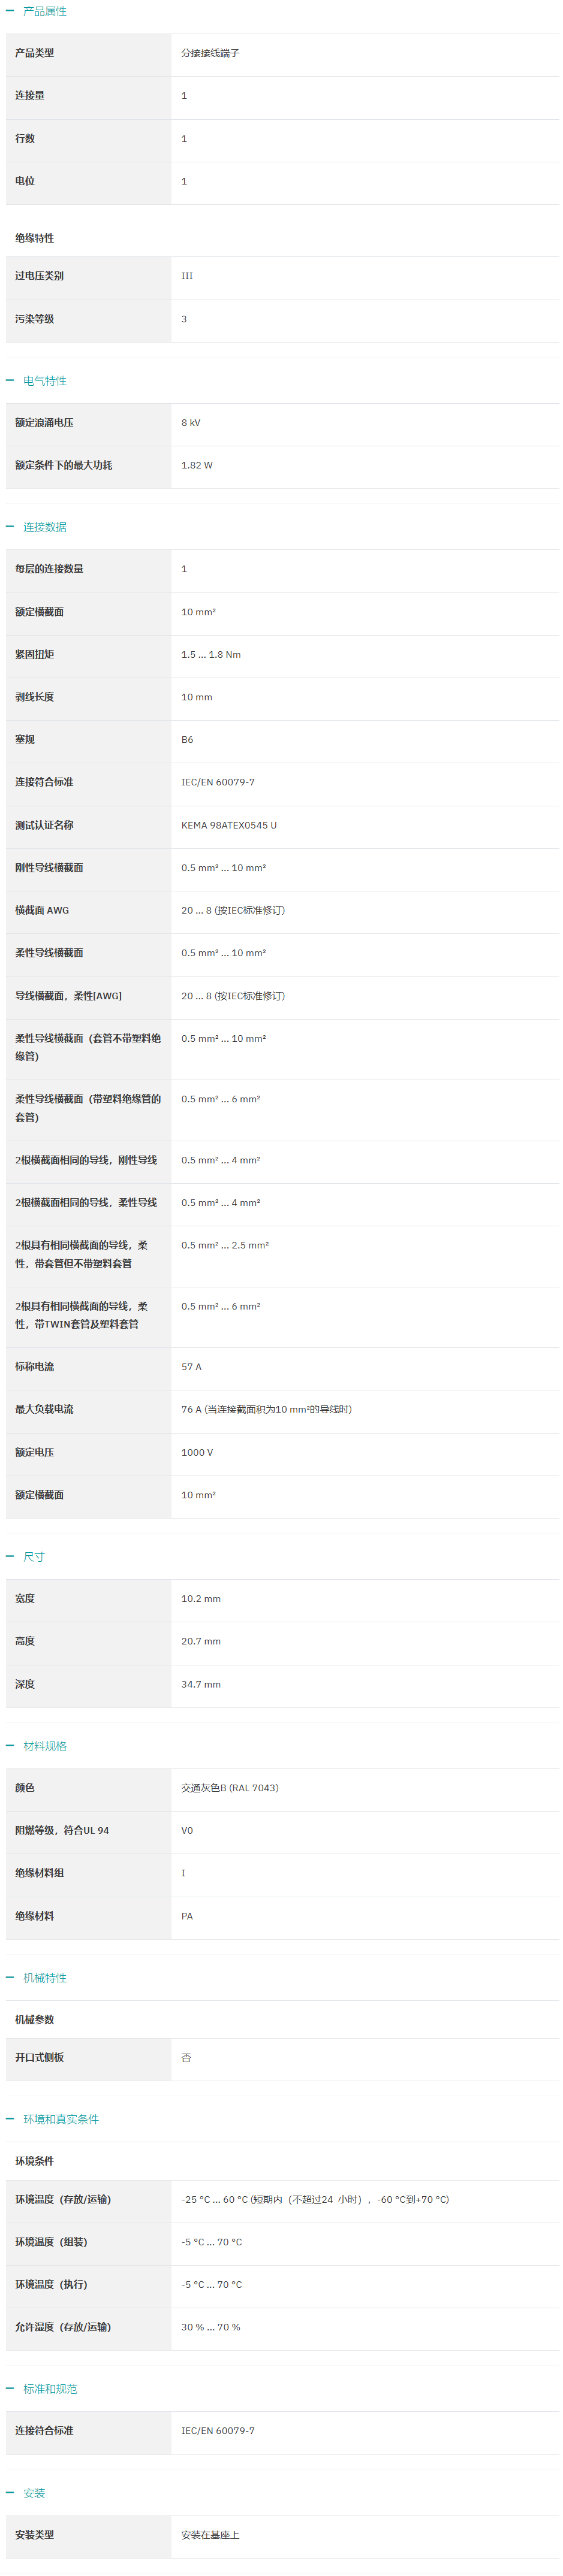The width and height of the screenshot is (563, 2576).
Task: Click the 标称电流 label
Action: (35, 1367)
